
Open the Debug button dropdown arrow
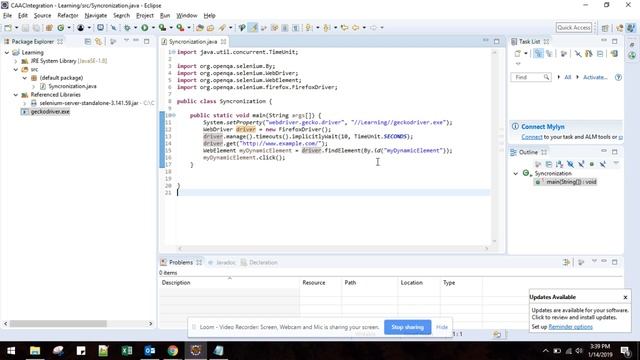pos(136,28)
